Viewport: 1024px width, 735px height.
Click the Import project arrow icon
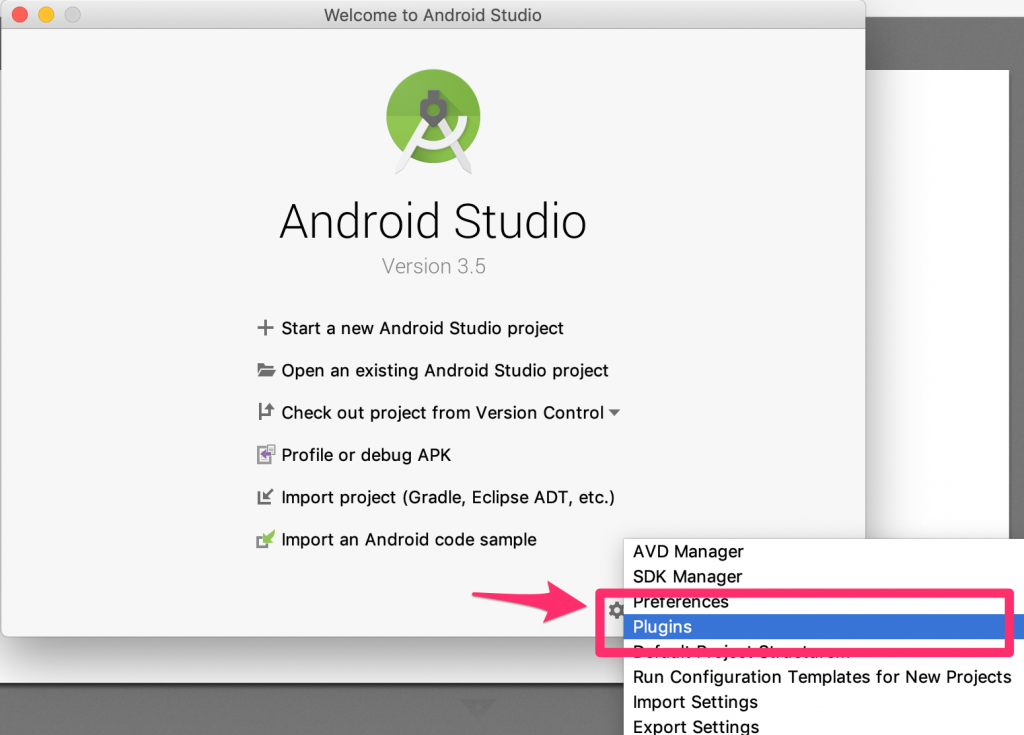click(264, 497)
